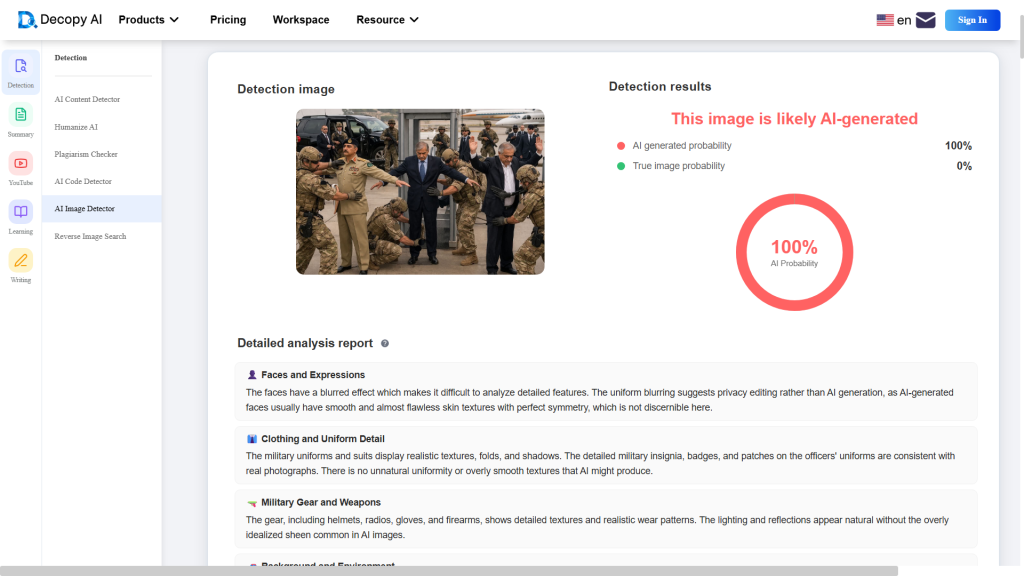Go to the Pricing page
Screen dimensions: 1024x576
pos(228,20)
